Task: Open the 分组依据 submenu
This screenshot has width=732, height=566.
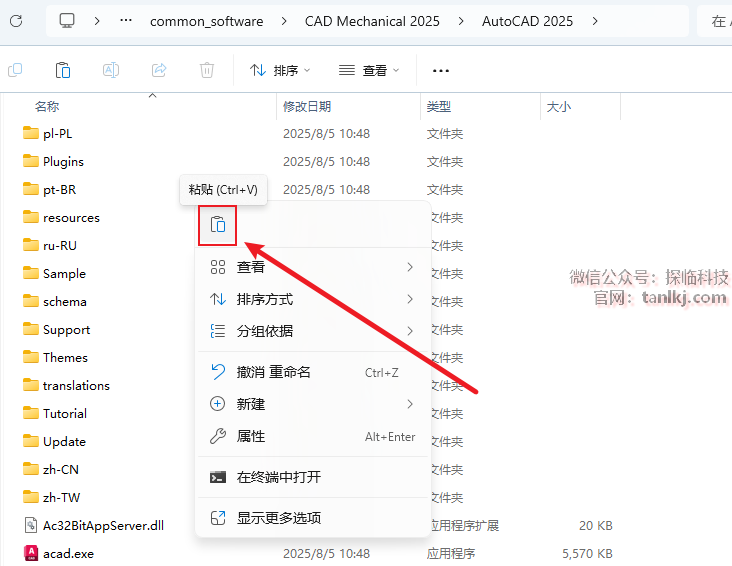Action: tap(312, 331)
